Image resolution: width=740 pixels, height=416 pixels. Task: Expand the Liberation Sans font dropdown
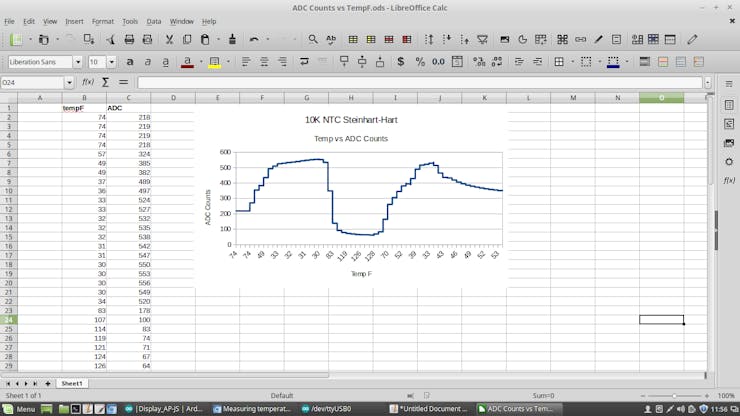coord(78,62)
